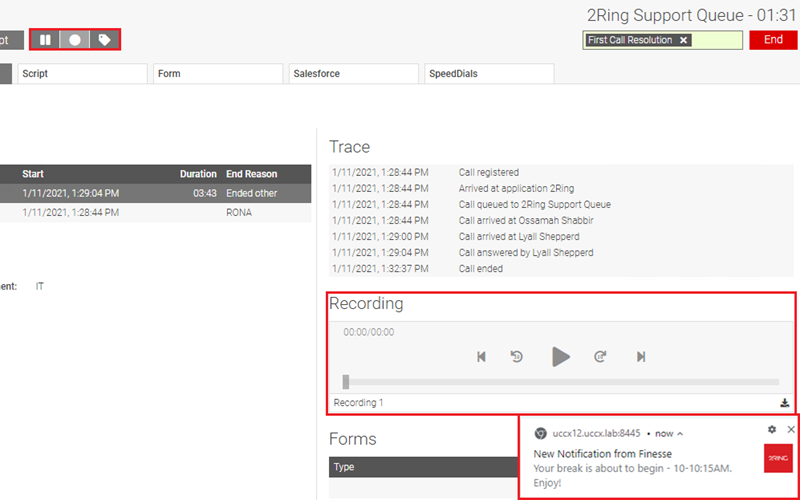Click the First Call Resolution tag field
The height and width of the screenshot is (500, 800).
662,40
